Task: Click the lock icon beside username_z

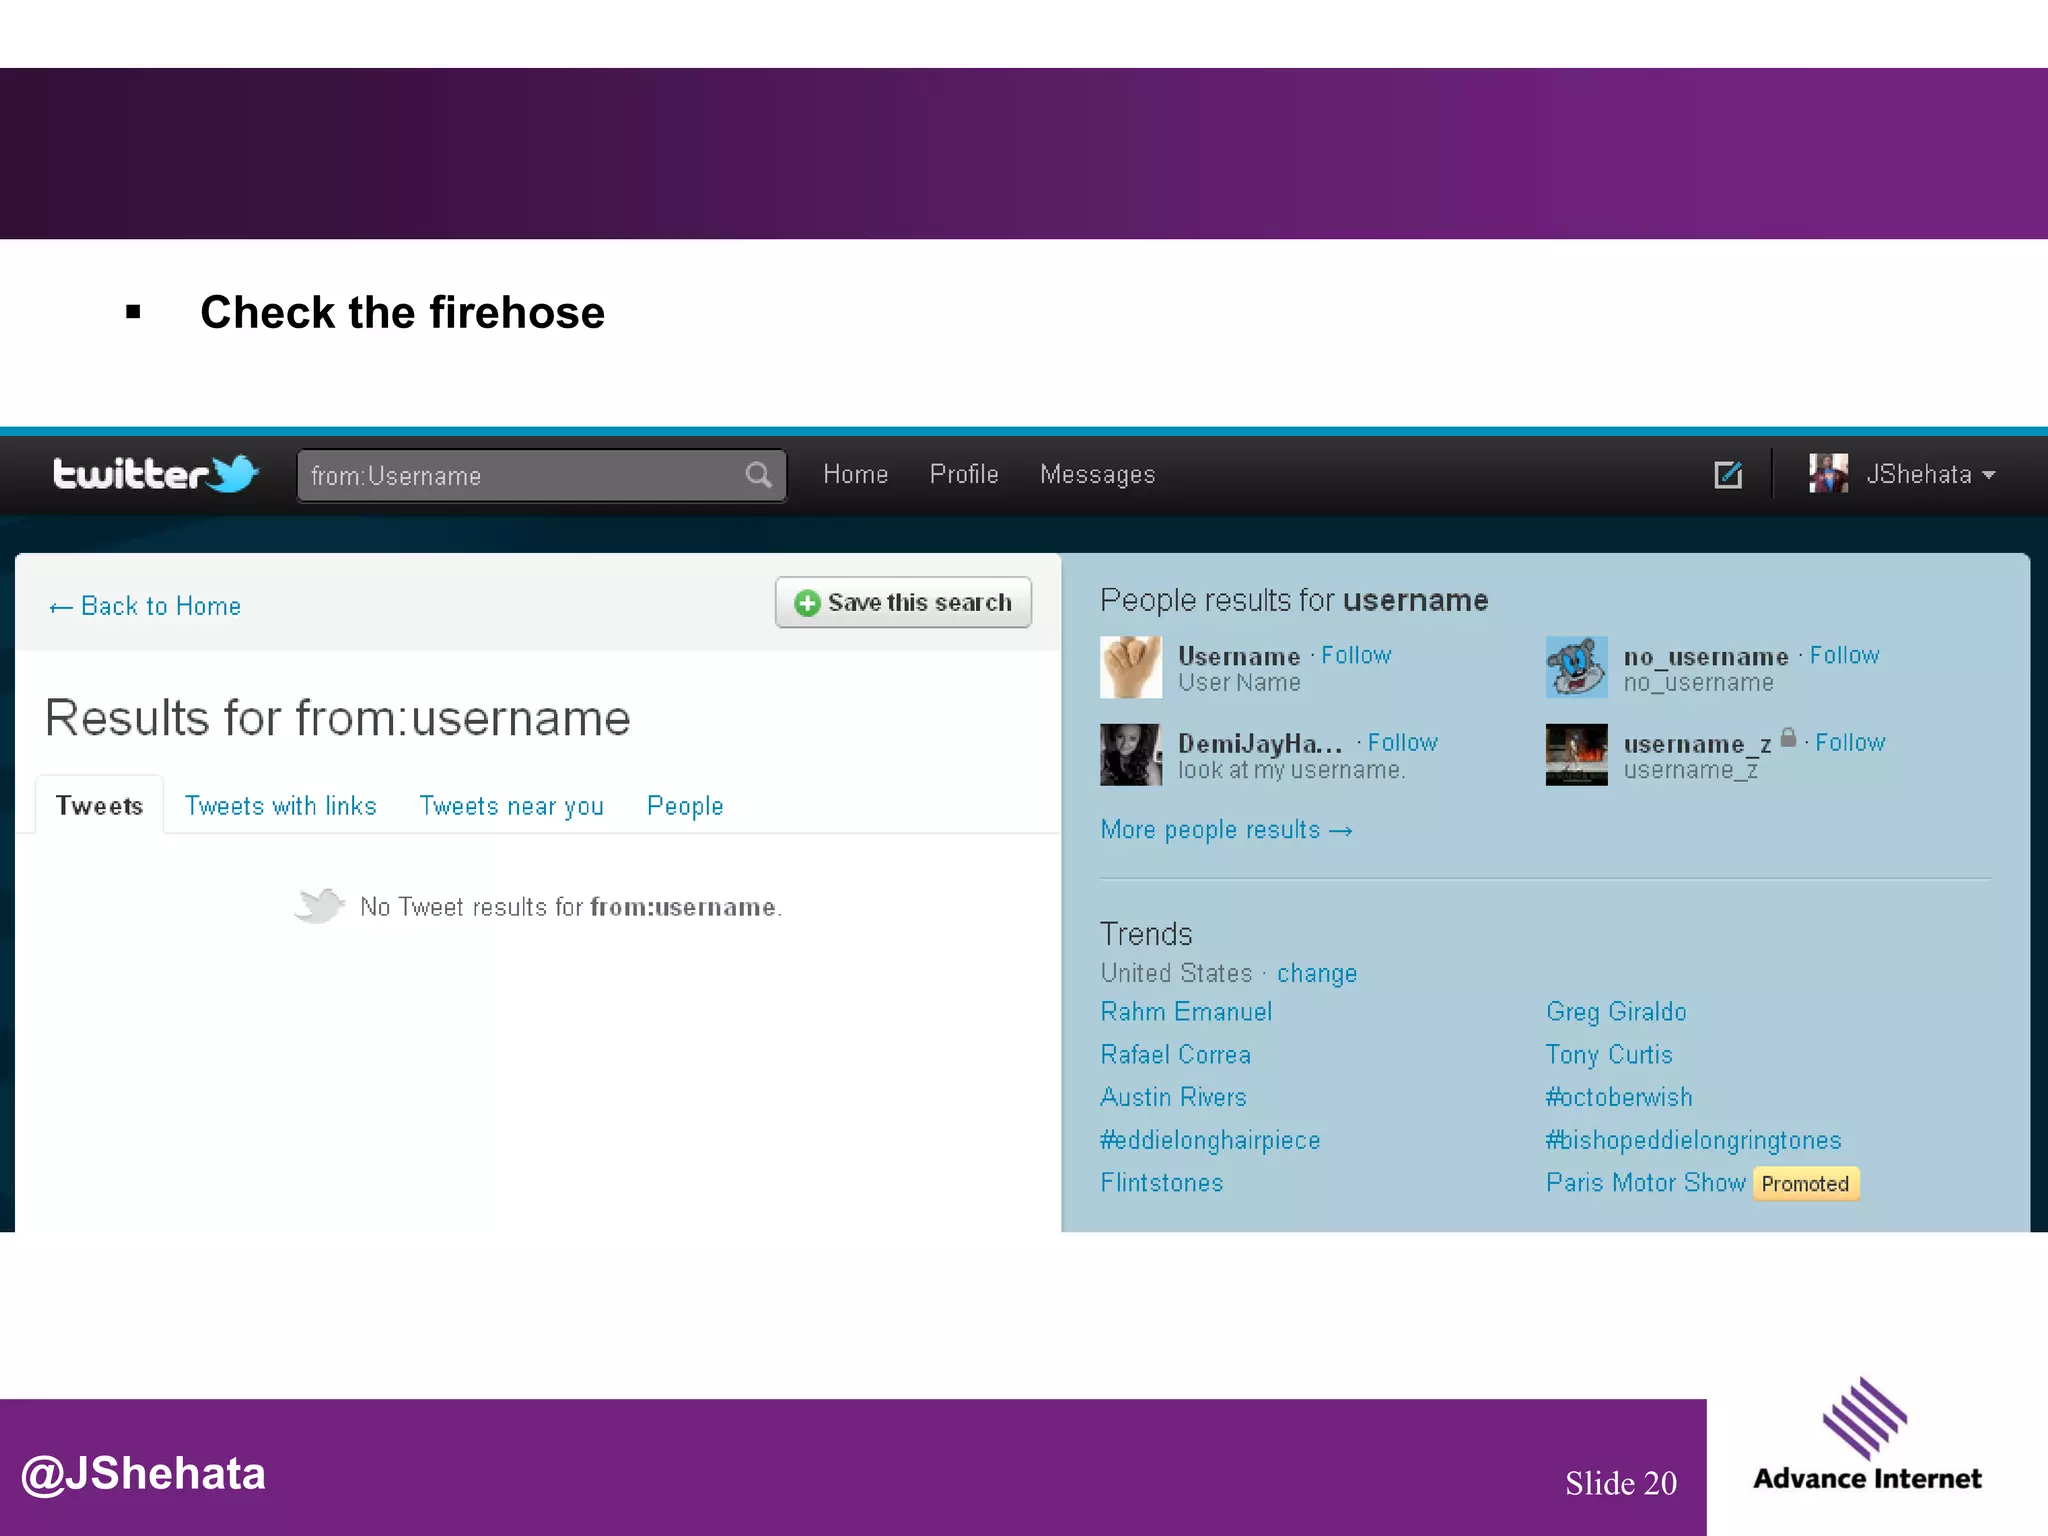Action: [1788, 739]
